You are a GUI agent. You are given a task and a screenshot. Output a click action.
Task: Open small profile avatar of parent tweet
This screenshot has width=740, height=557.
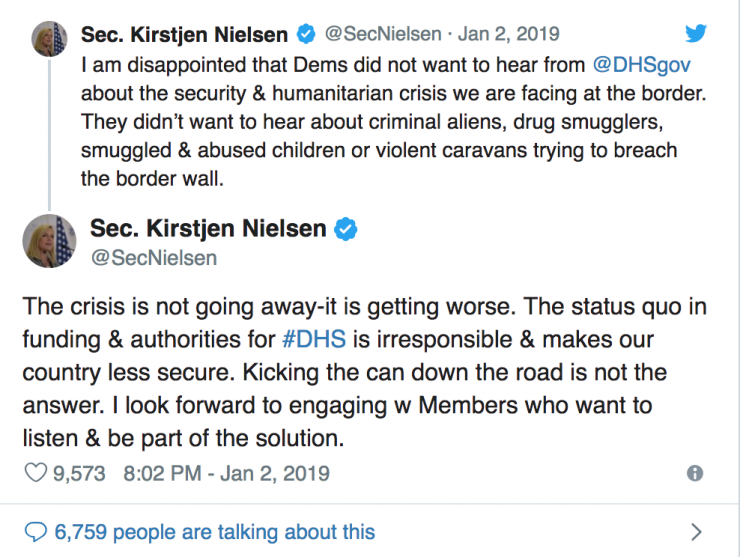click(x=49, y=39)
